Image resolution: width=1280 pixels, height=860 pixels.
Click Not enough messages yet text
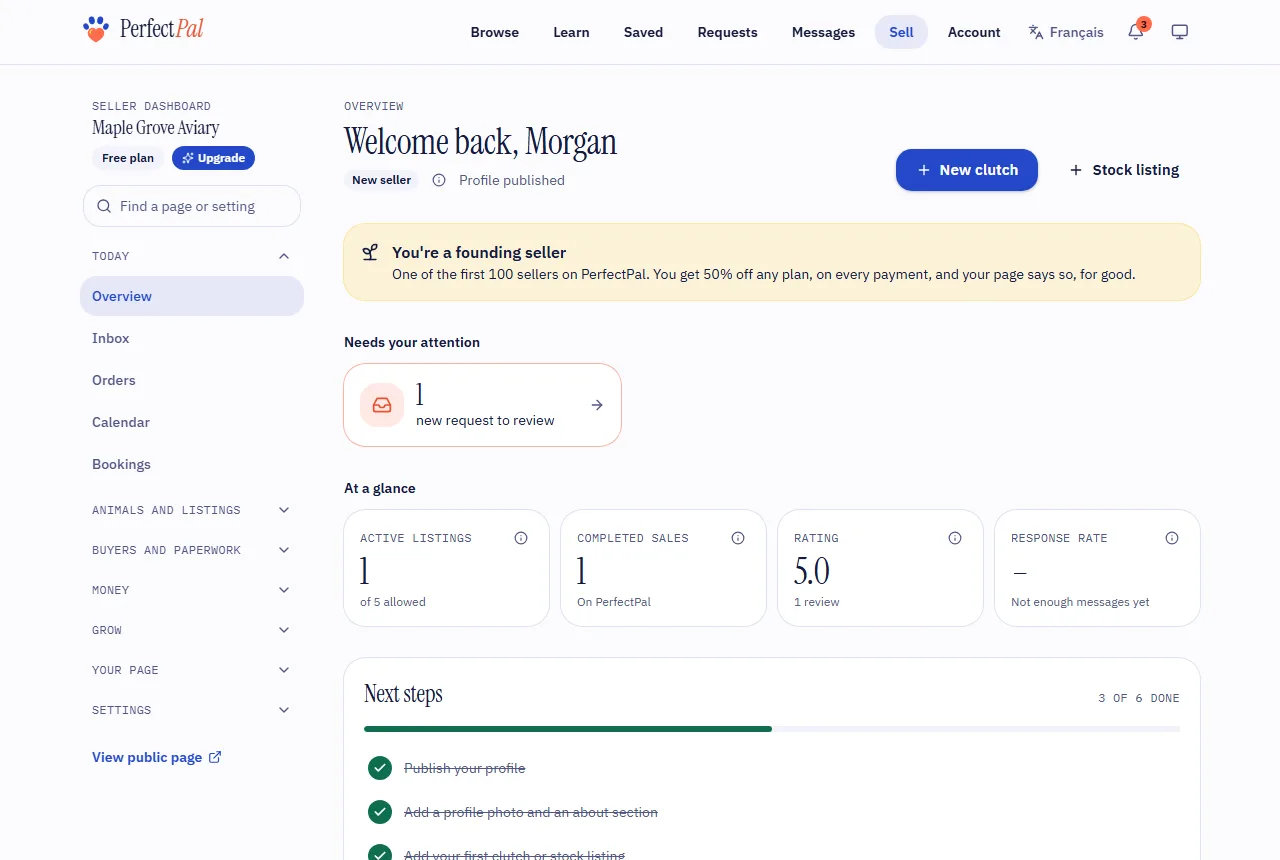(1080, 602)
